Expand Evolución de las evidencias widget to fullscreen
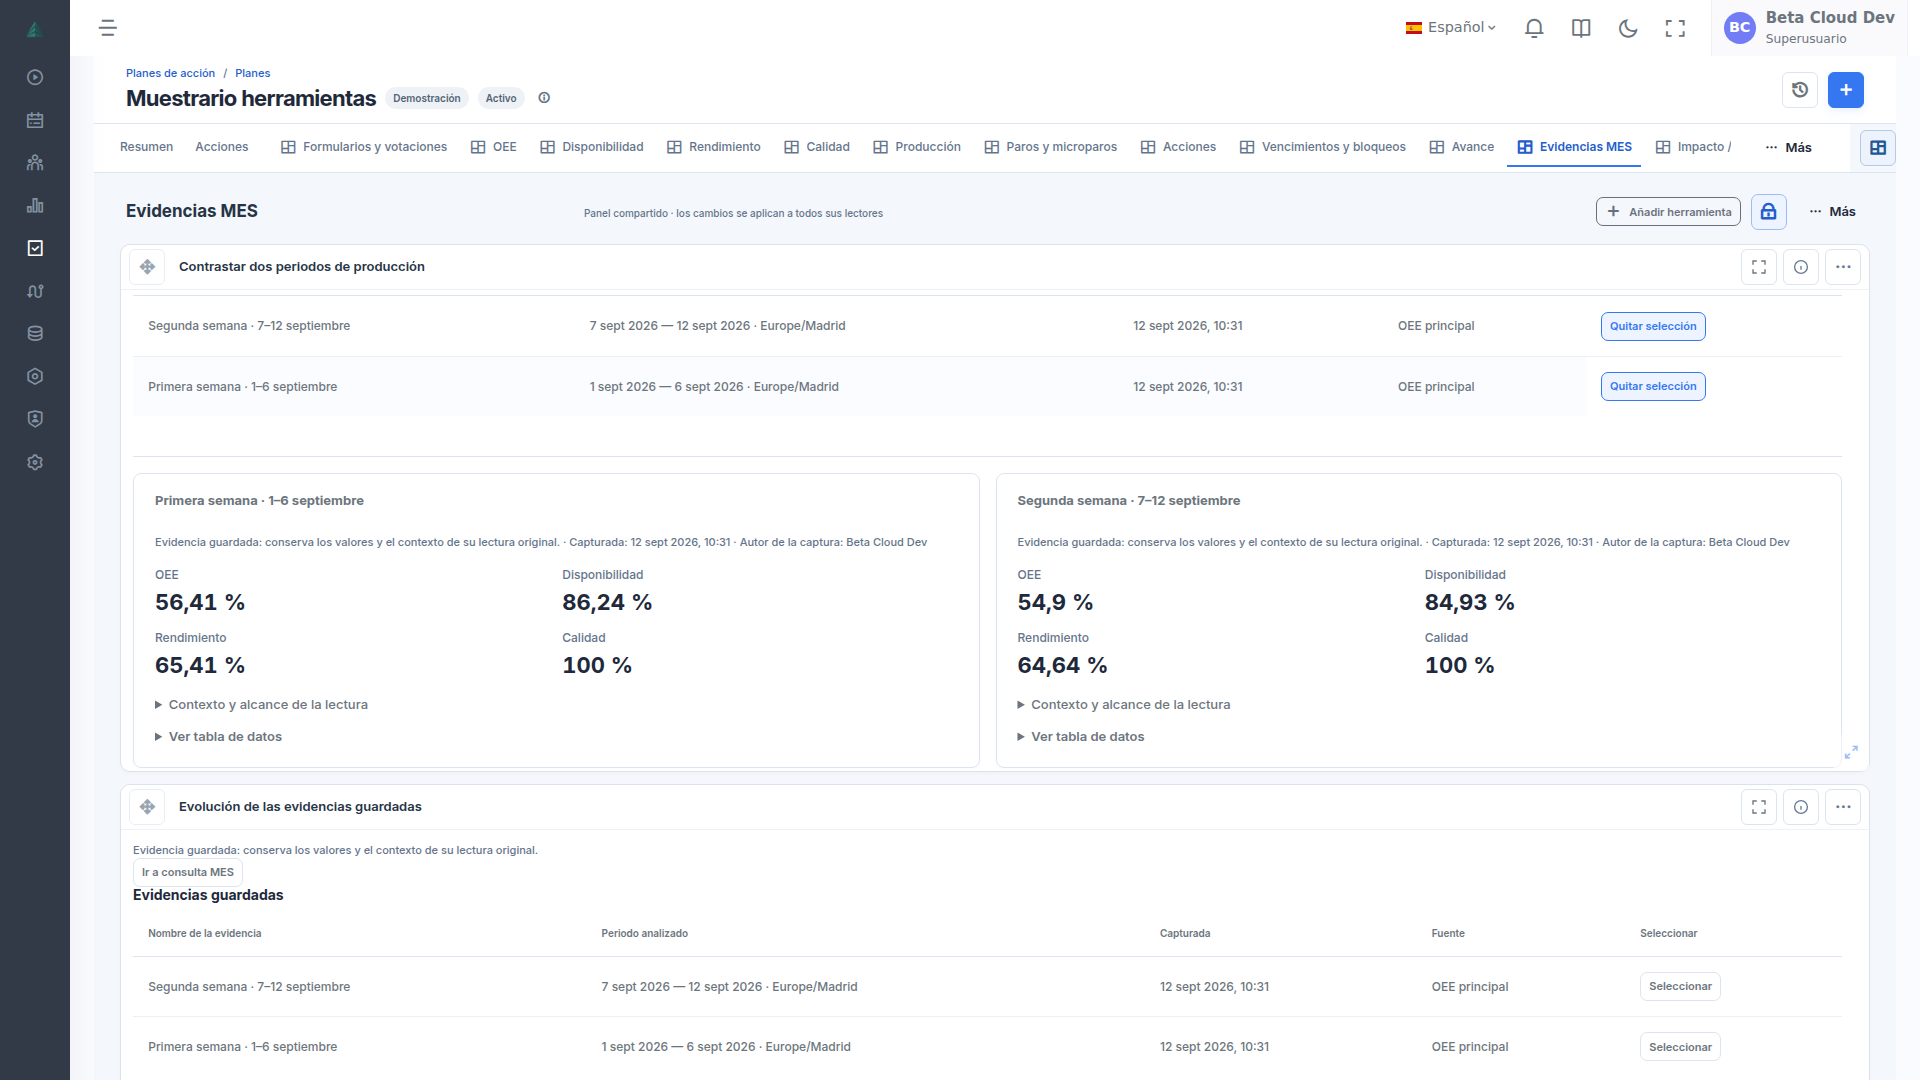This screenshot has height=1080, width=1920. (x=1759, y=807)
